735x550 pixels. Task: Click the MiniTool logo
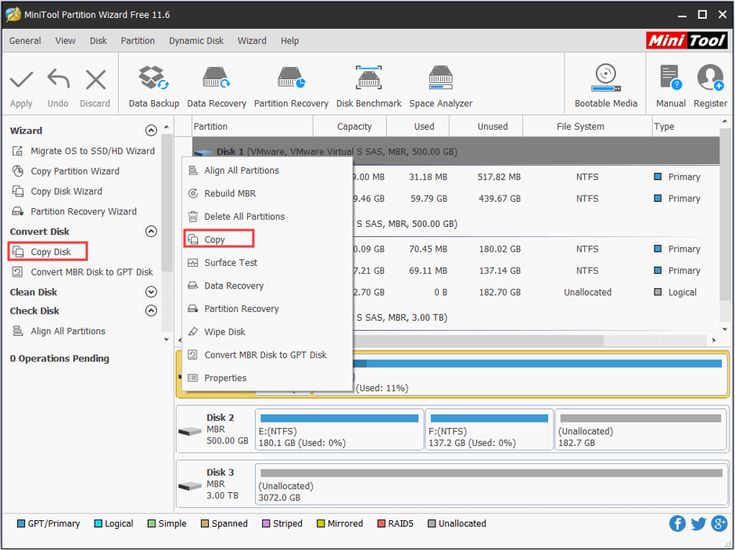687,41
